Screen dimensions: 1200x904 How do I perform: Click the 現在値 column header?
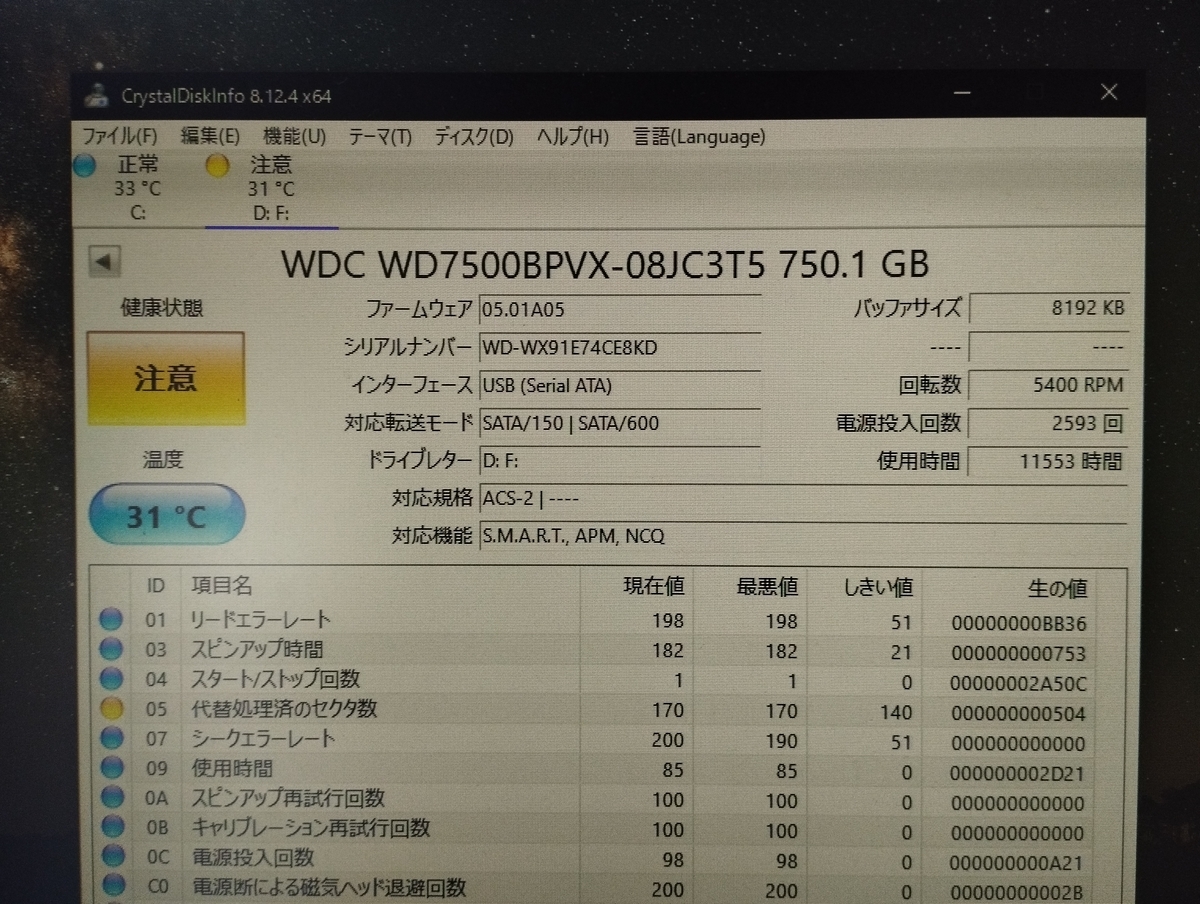click(653, 586)
